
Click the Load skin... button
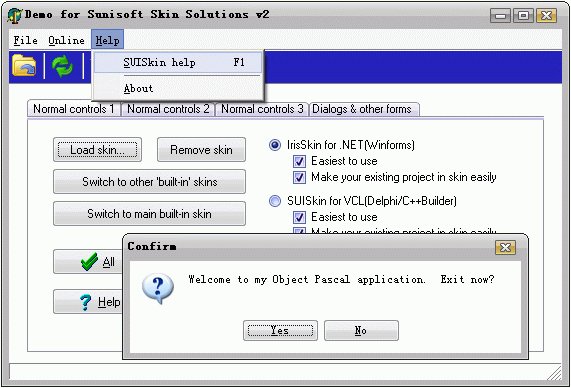[97, 150]
